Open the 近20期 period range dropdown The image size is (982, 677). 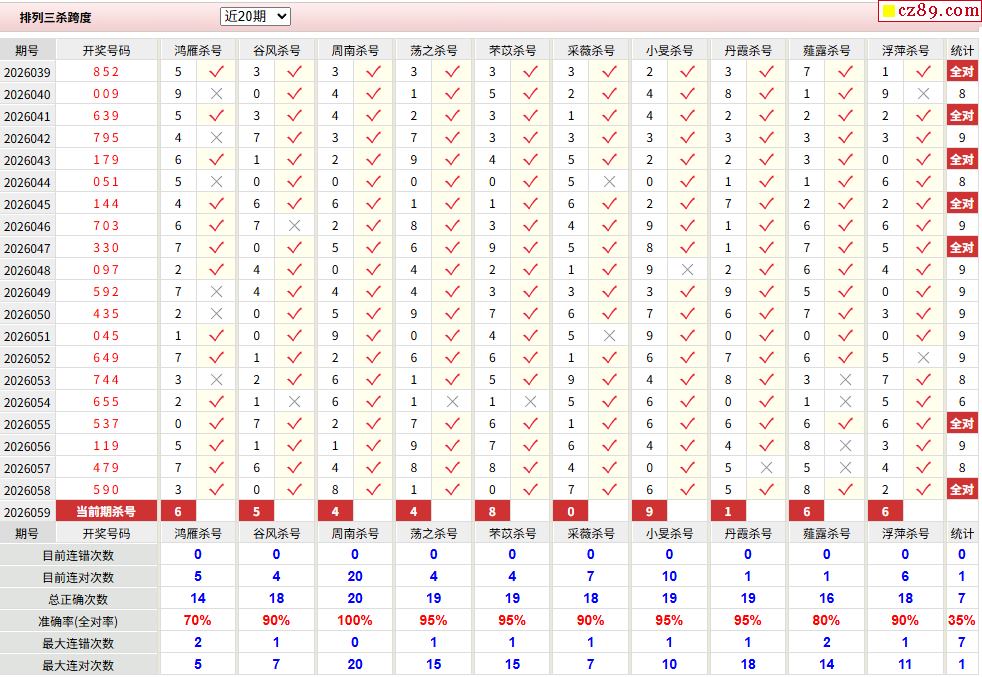click(x=255, y=16)
